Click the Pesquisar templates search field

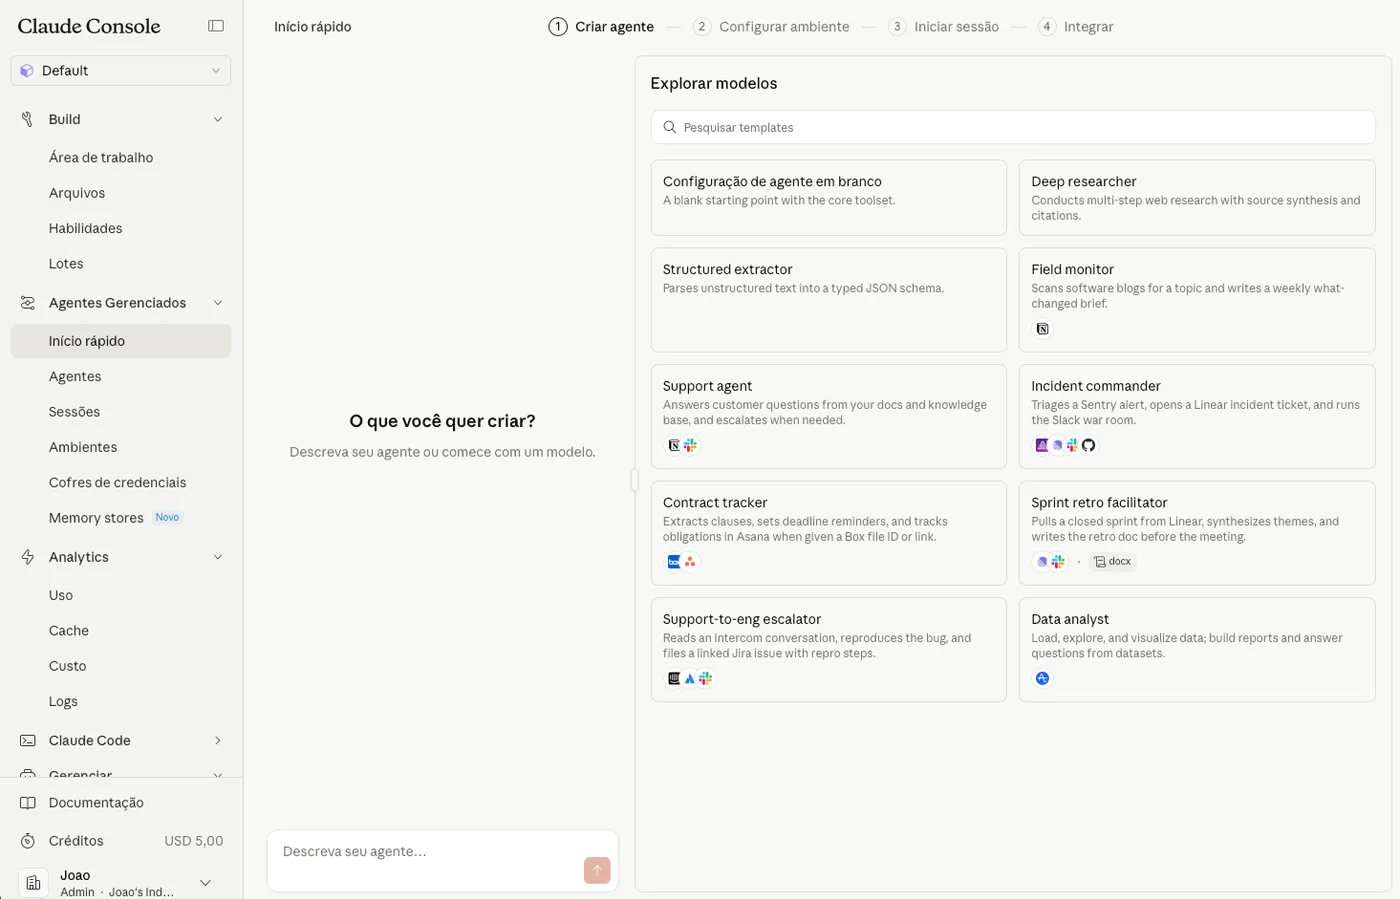(x=1013, y=127)
